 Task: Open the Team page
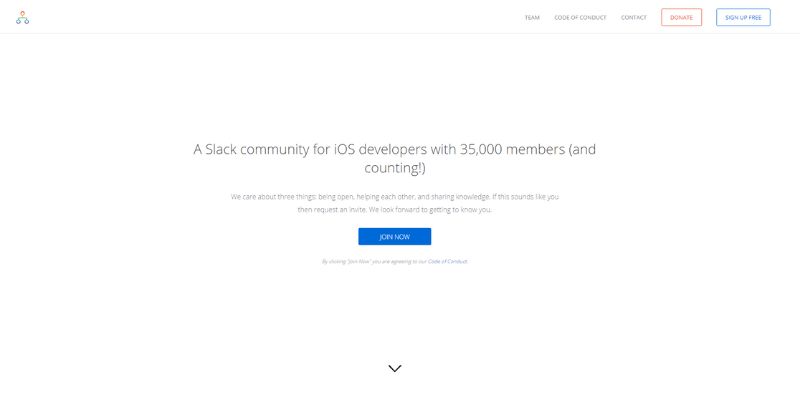point(532,17)
